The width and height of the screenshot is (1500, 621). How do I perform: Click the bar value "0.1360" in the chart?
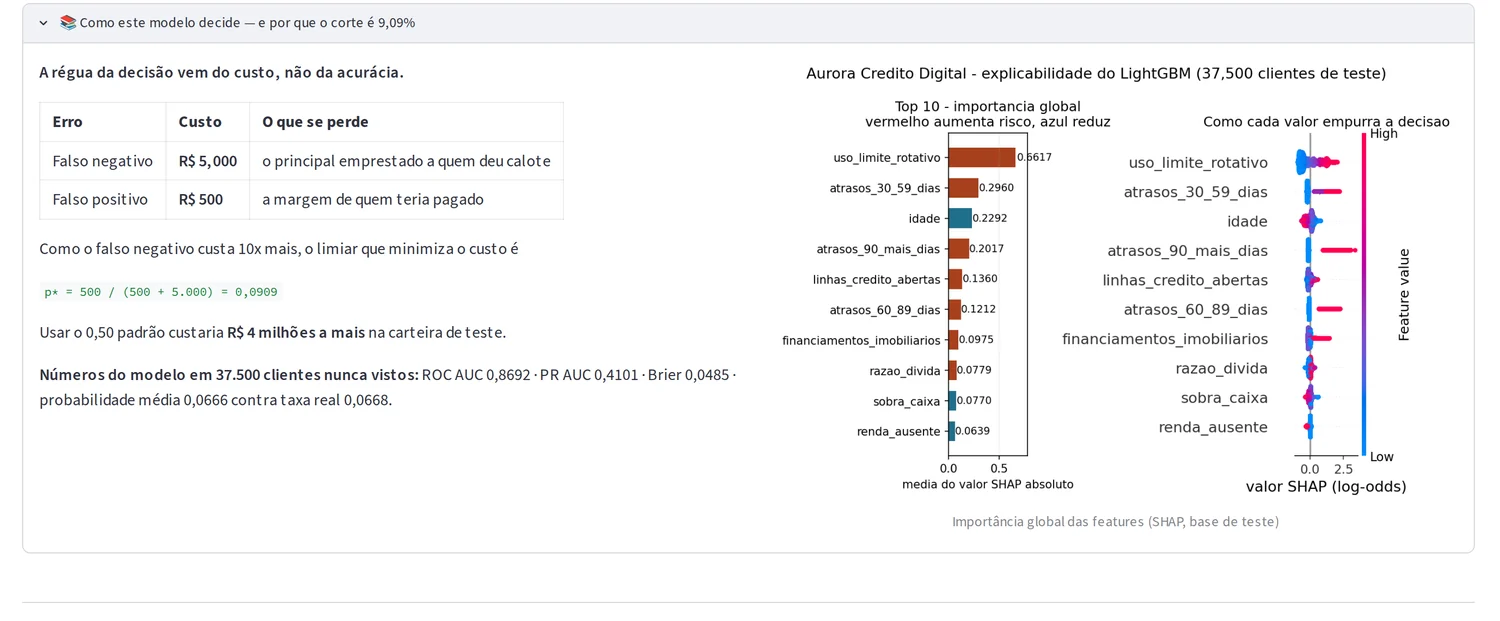980,279
